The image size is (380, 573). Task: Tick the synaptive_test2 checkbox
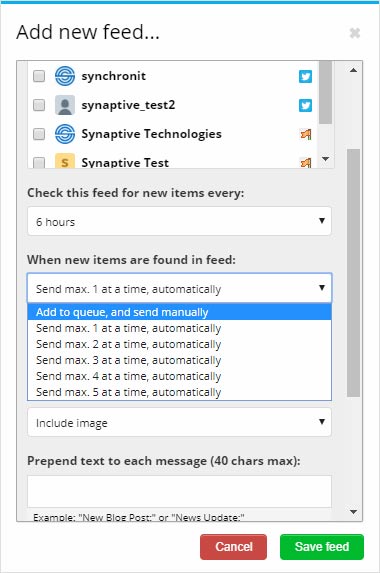tap(39, 105)
